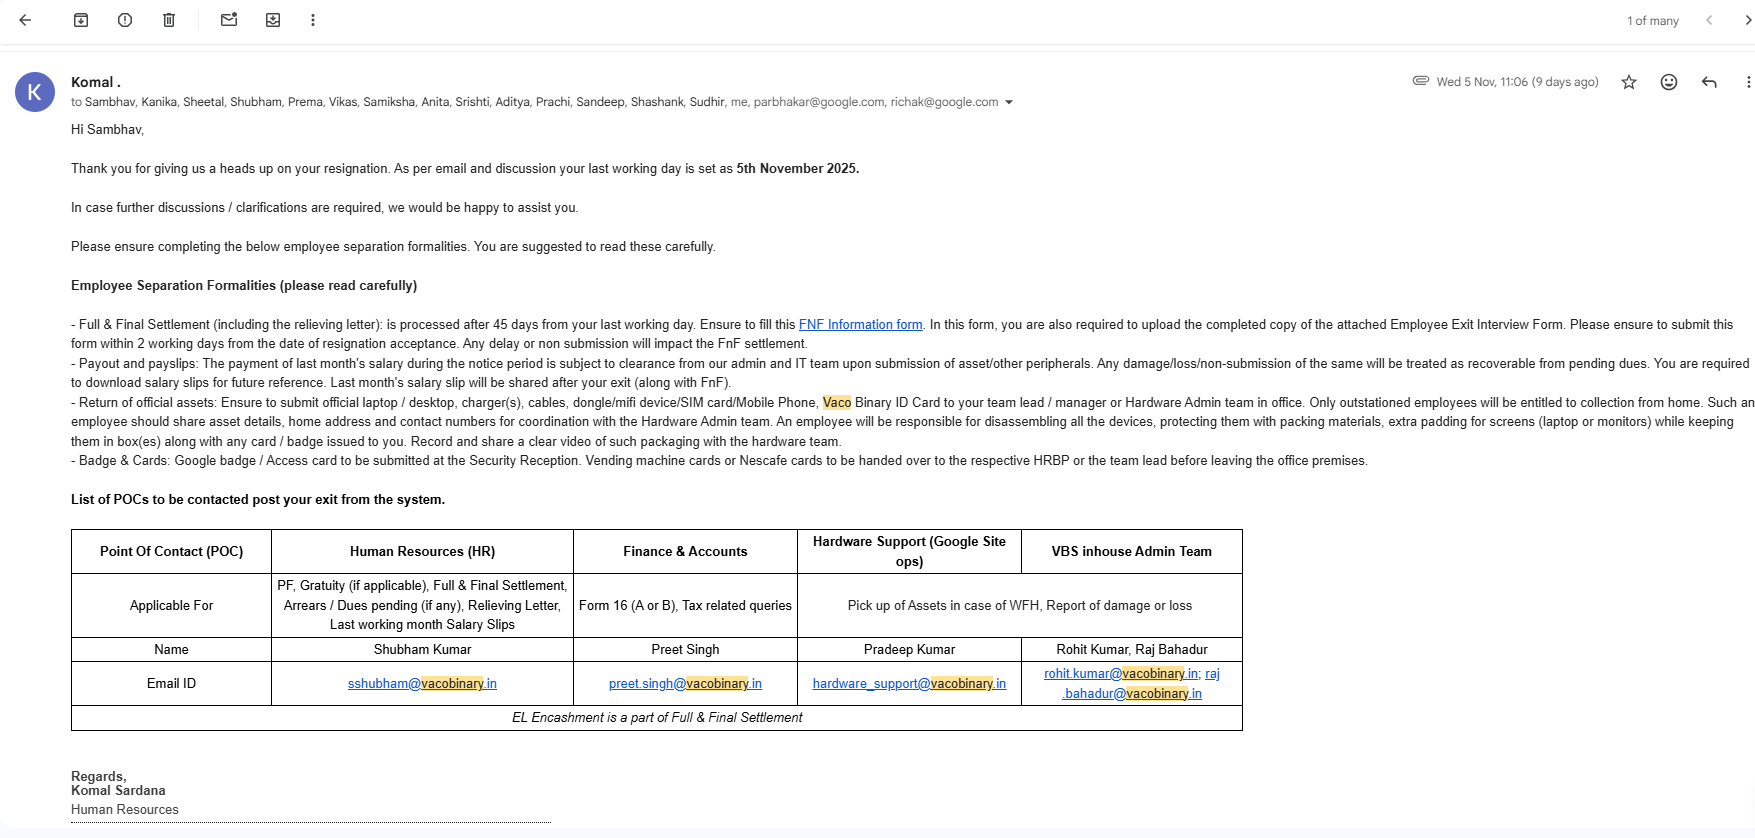Image resolution: width=1755 pixels, height=838 pixels.
Task: Open the toolbar More options menu
Action: 313,20
